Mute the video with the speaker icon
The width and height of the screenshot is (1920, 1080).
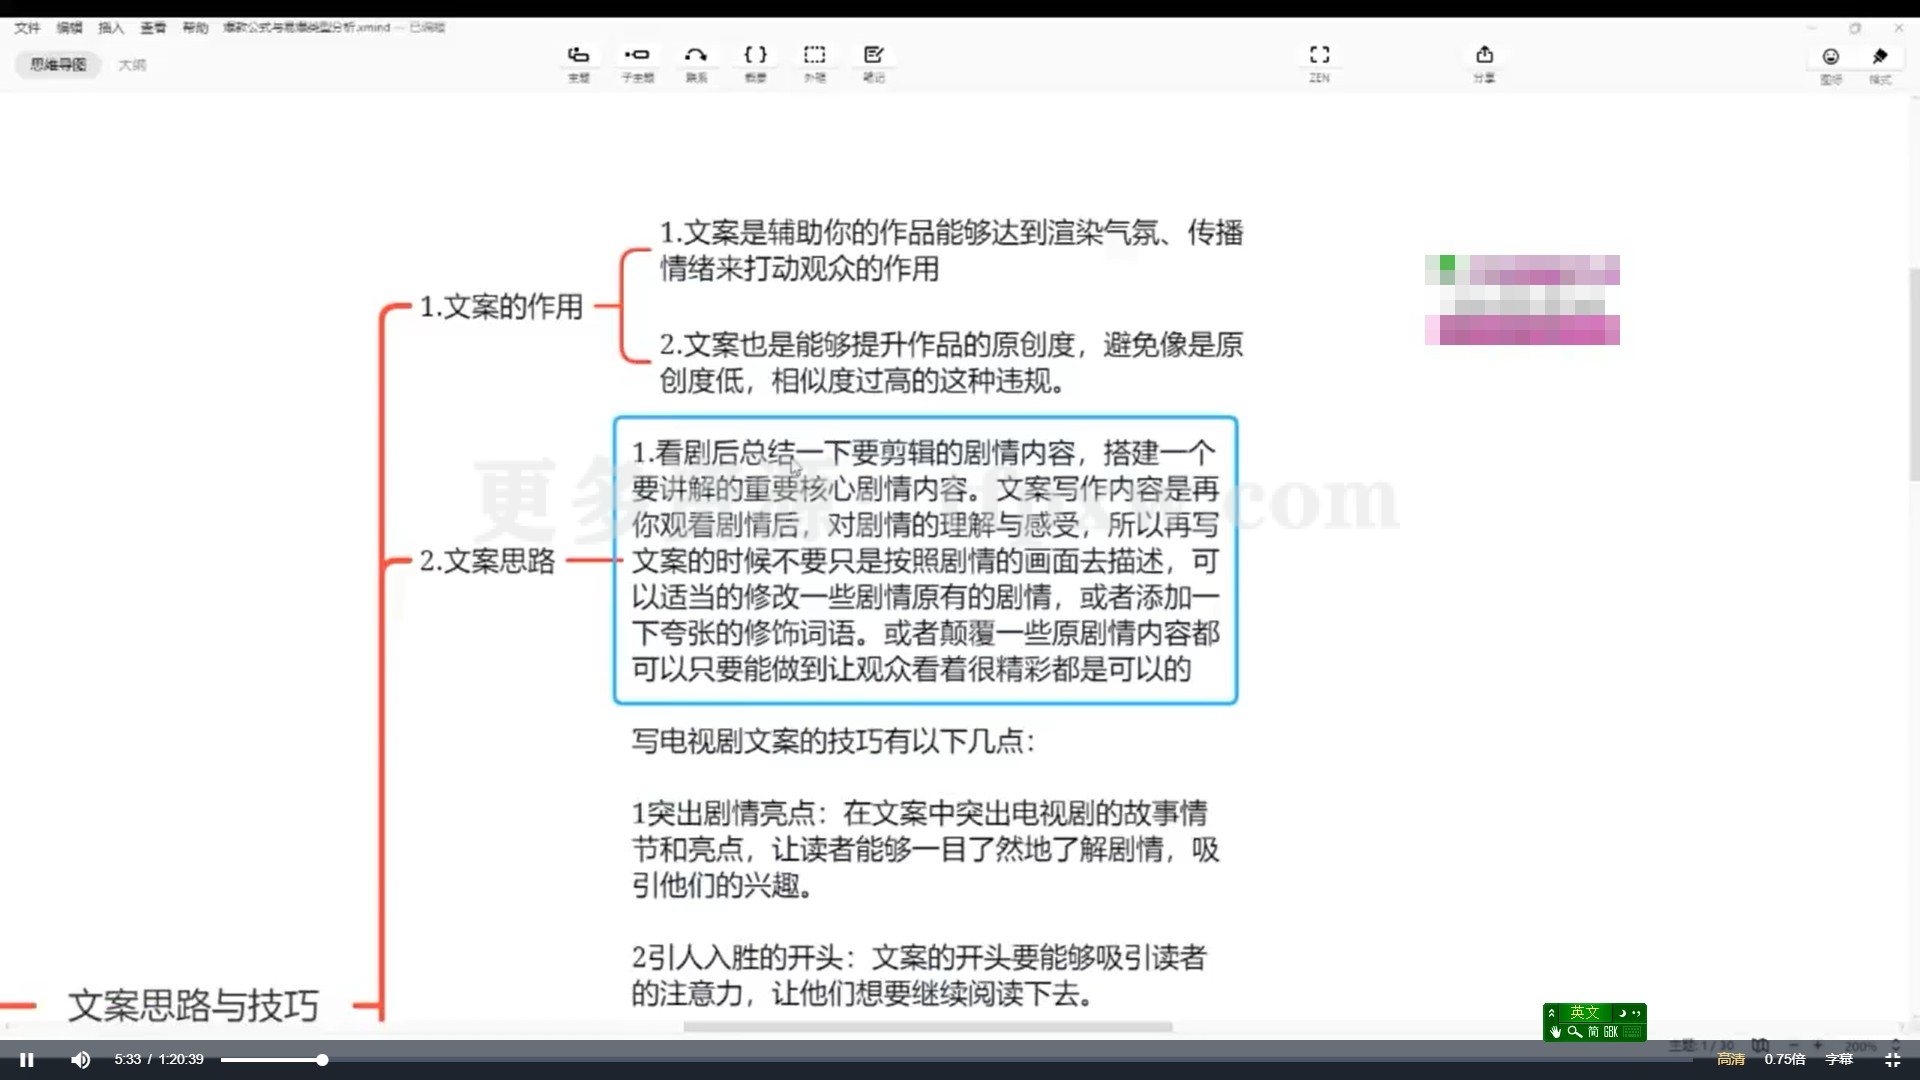pyautogui.click(x=80, y=1059)
